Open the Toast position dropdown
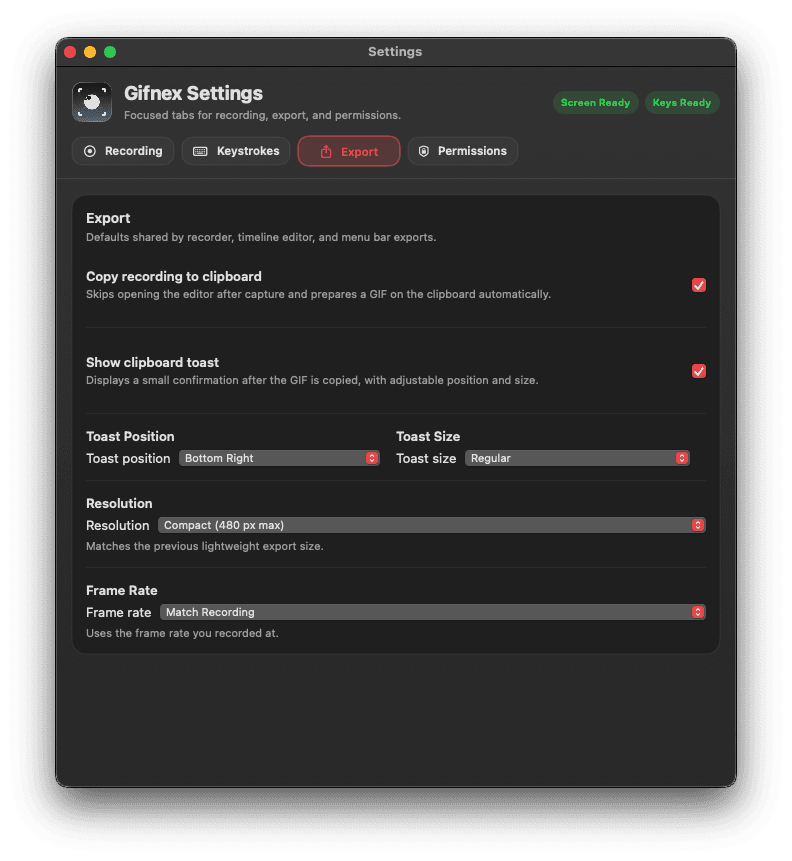This screenshot has height=861, width=792. (x=279, y=458)
